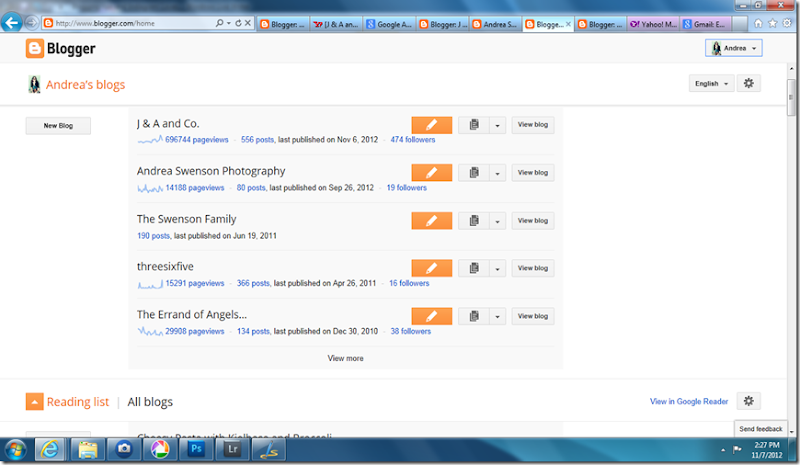Switch to the J & A an... browser tab
This screenshot has height=465, width=800.
(336, 24)
